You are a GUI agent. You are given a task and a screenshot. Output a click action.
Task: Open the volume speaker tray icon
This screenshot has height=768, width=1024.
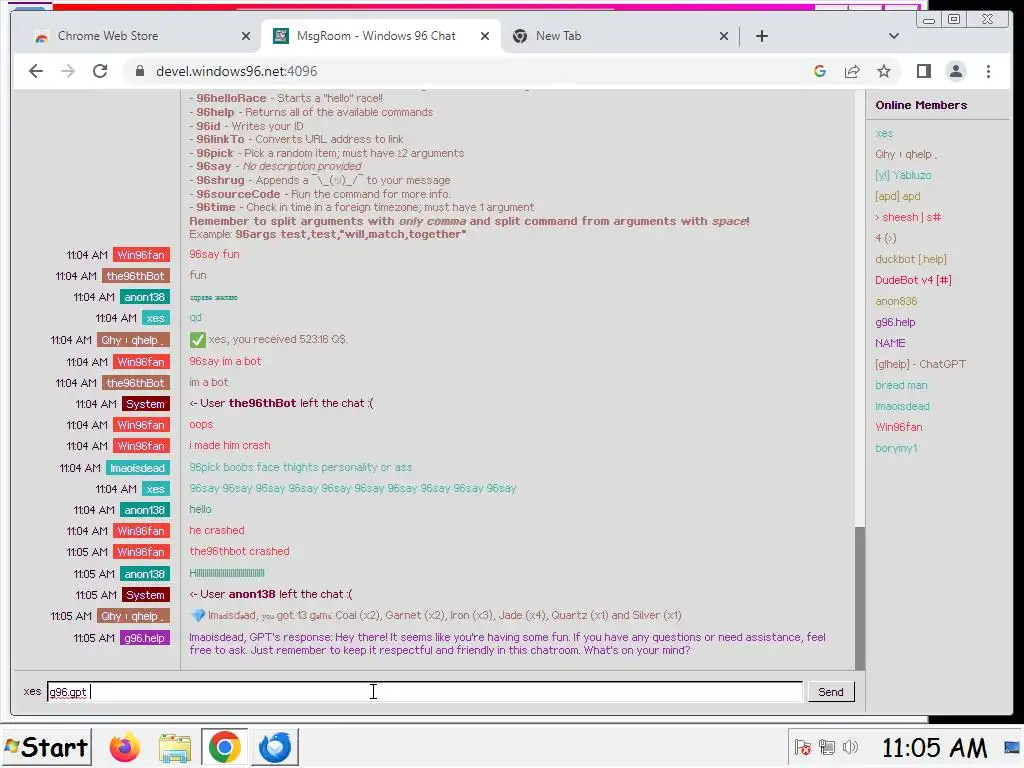click(850, 747)
